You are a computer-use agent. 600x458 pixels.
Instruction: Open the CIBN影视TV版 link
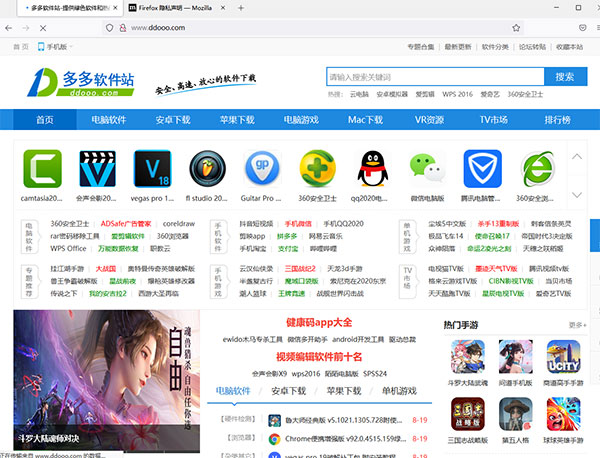(x=511, y=281)
